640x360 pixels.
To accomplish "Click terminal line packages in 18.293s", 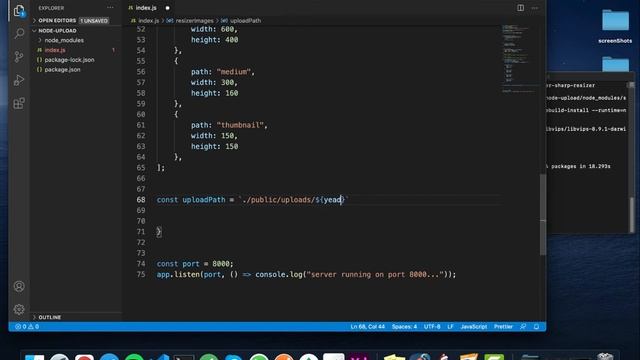I will (x=580, y=166).
